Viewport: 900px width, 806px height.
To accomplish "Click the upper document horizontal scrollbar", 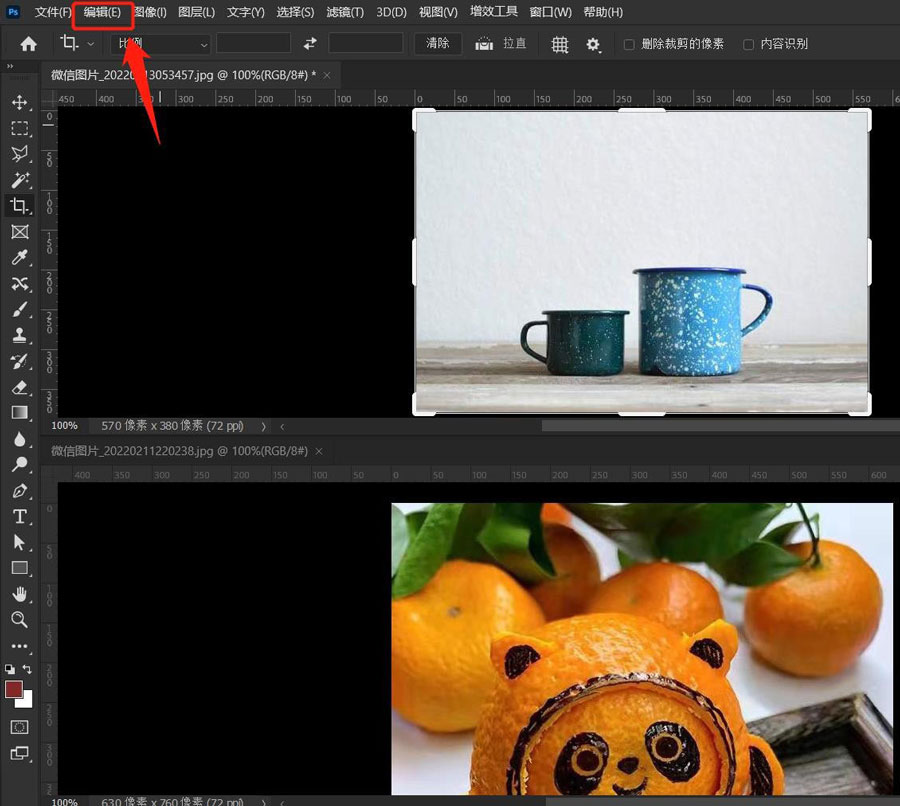I will pos(720,426).
